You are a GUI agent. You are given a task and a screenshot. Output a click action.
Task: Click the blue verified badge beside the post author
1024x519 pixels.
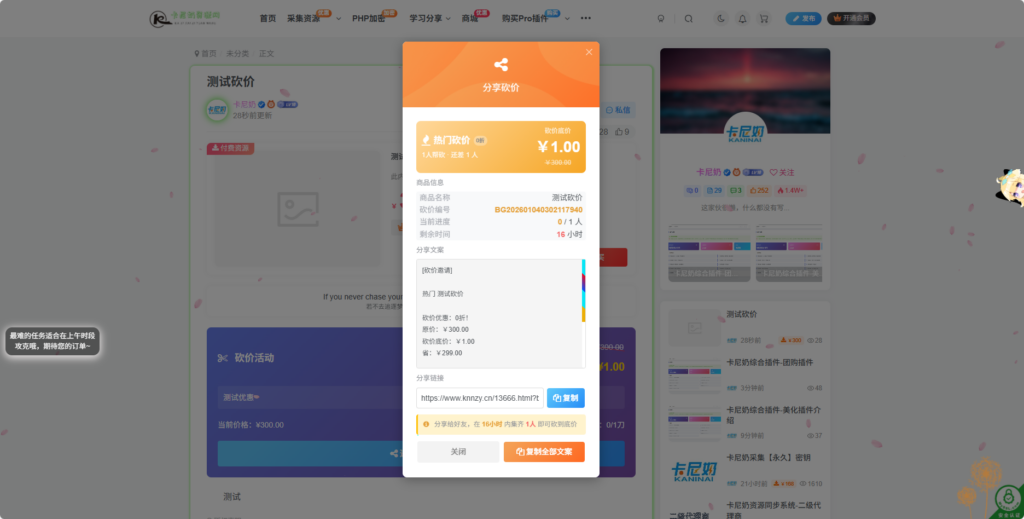click(x=261, y=104)
